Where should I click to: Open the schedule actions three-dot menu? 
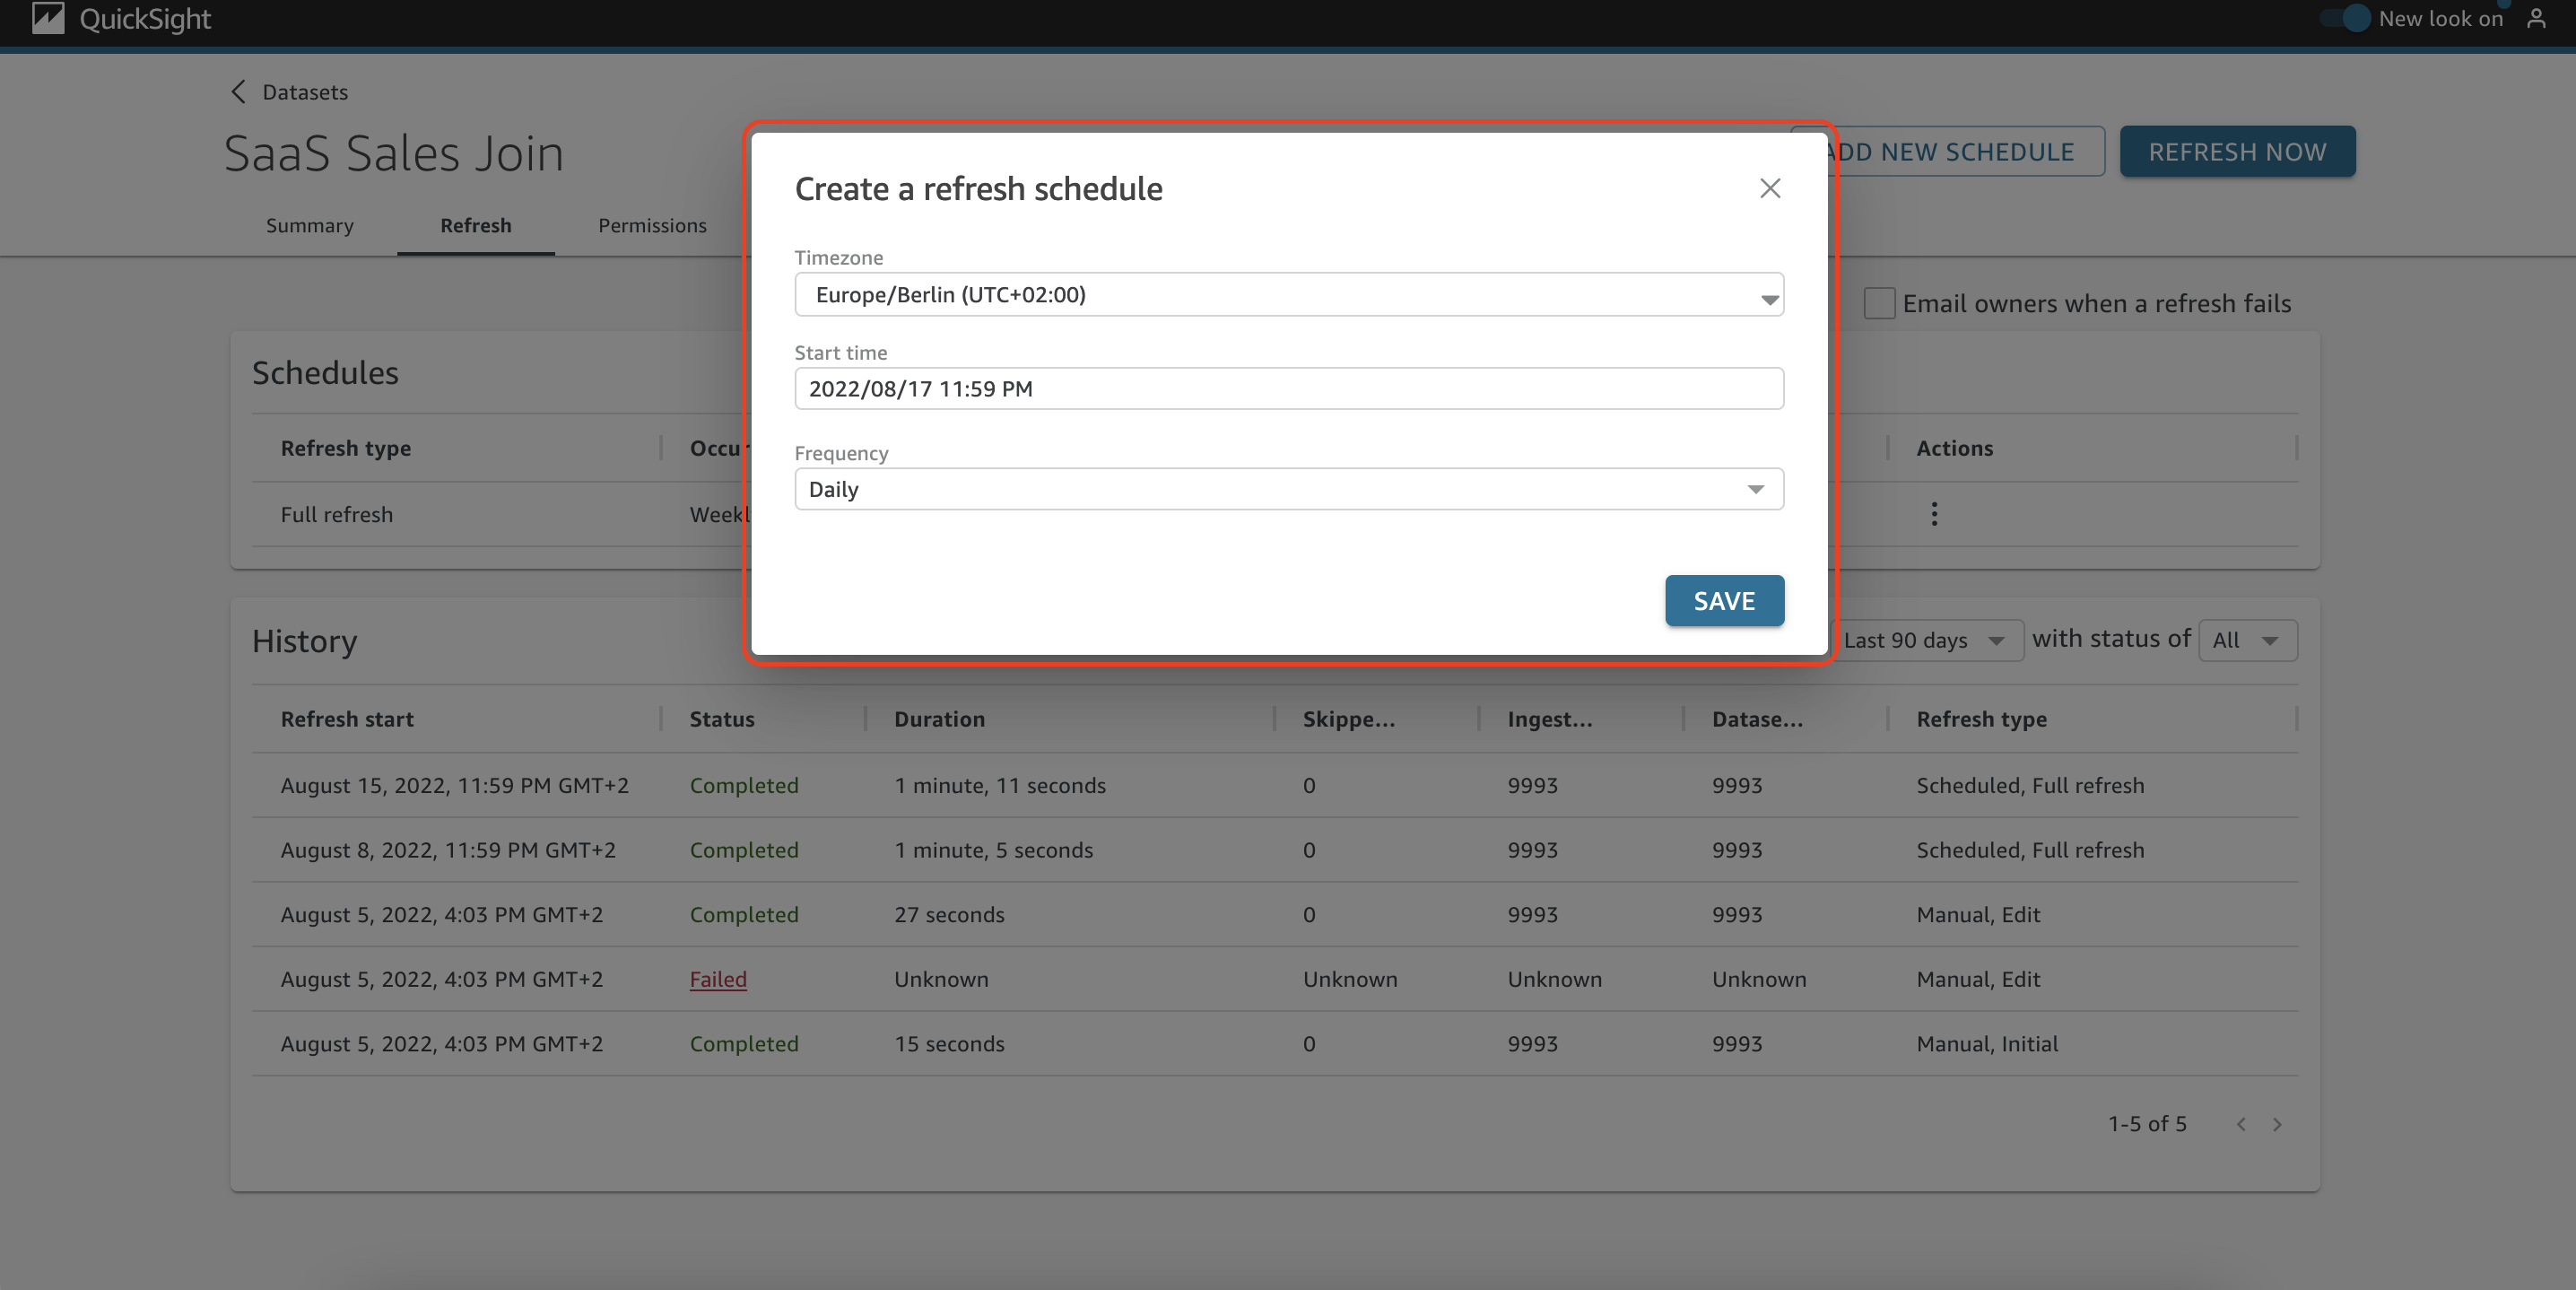click(1934, 514)
